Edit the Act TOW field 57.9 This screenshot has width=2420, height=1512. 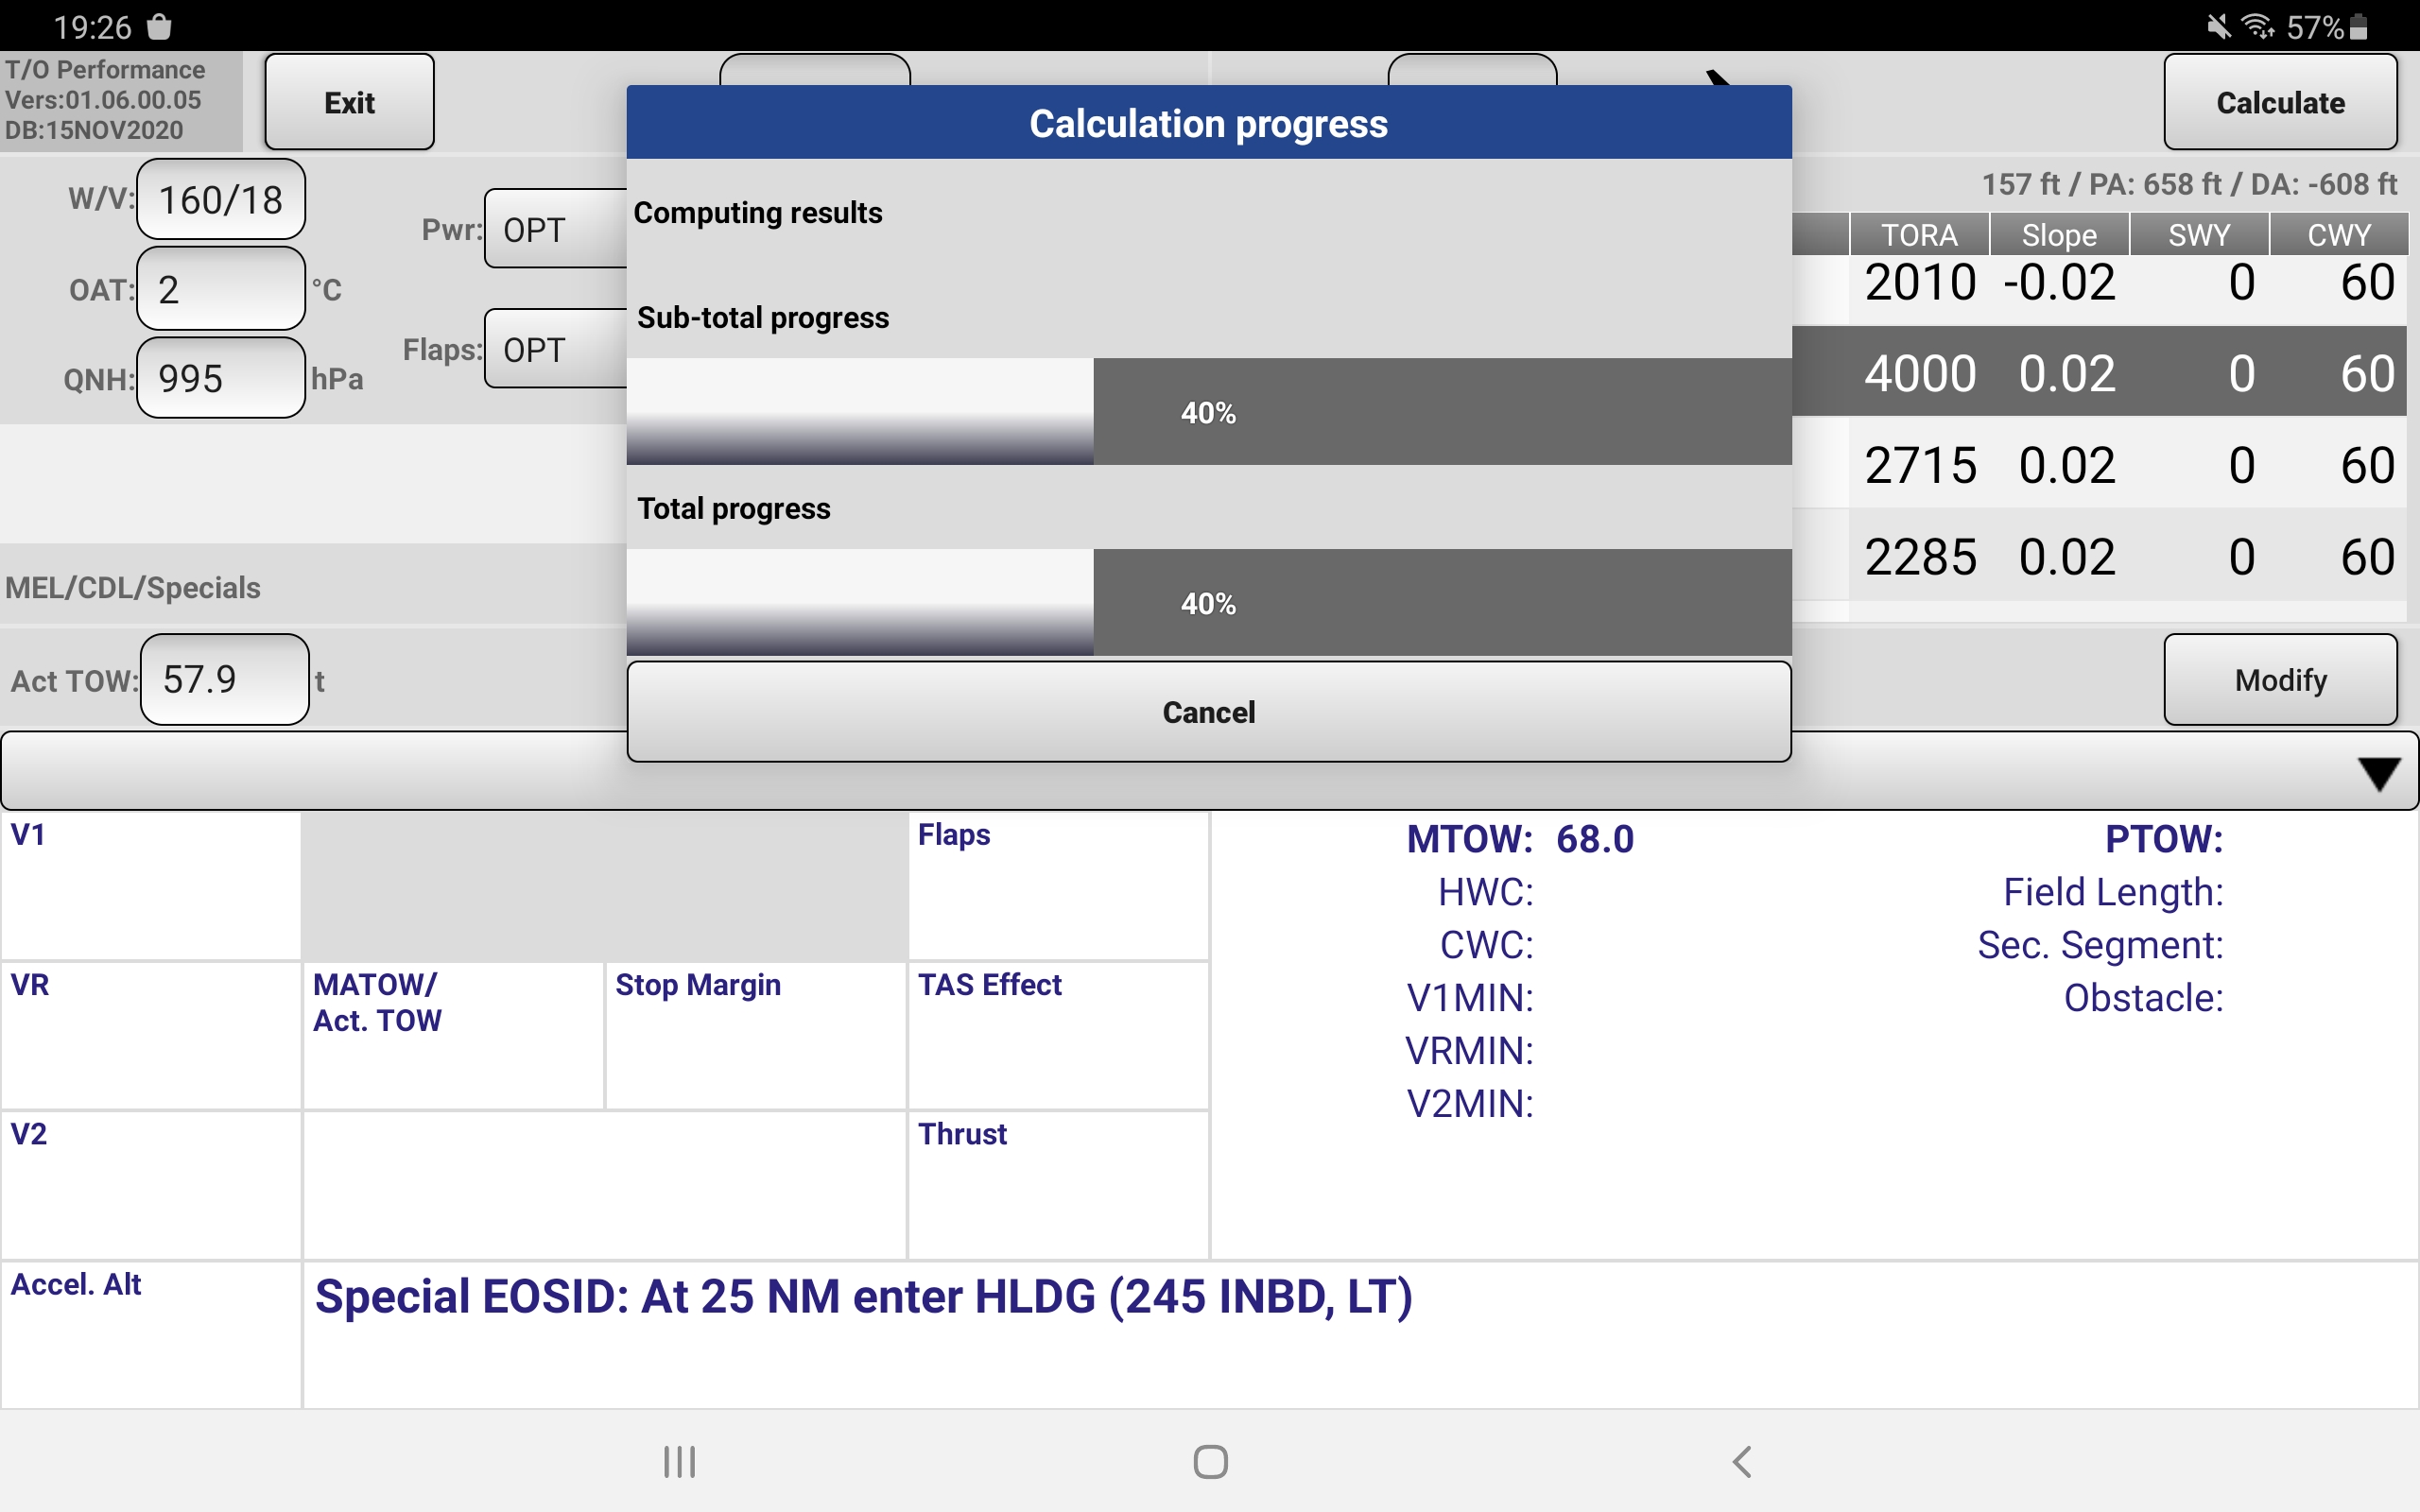[x=225, y=680]
